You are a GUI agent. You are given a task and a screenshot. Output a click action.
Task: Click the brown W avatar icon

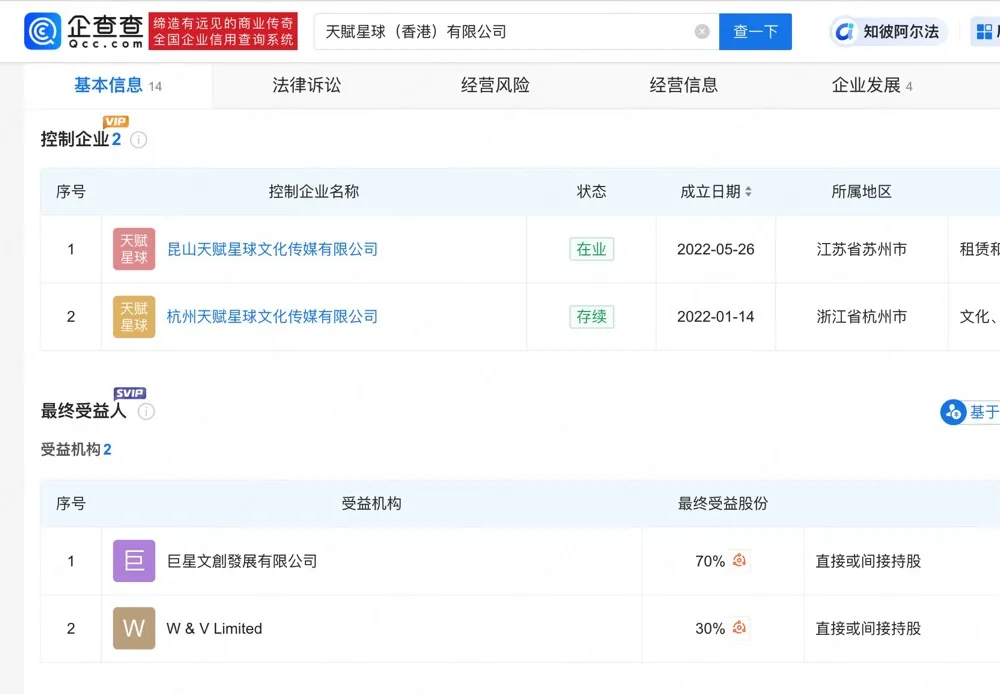pos(134,628)
